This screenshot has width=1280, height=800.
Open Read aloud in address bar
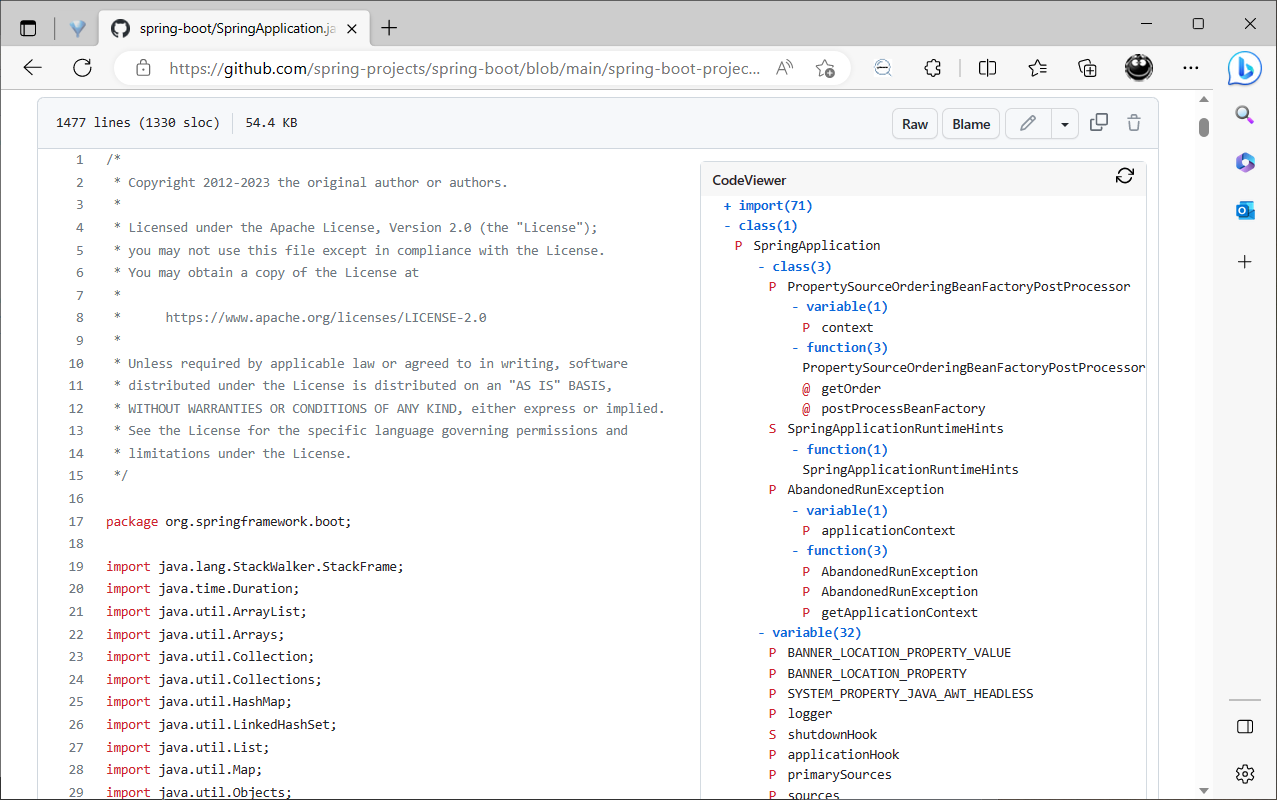point(785,68)
